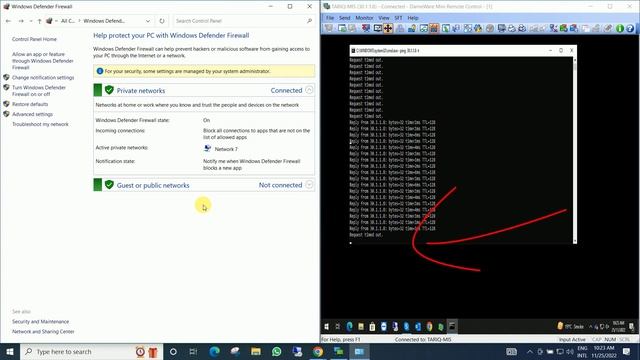Click the 'All C...' breadcrumb segment

coord(68,21)
